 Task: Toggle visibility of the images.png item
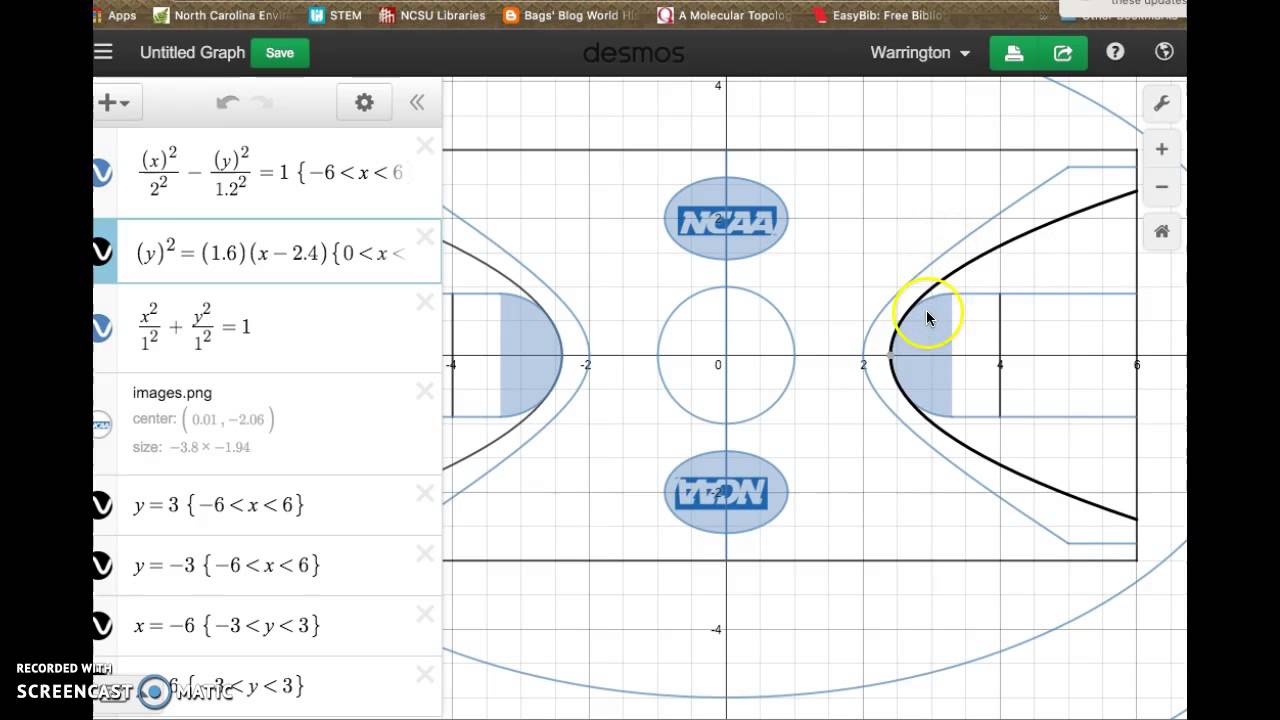(x=101, y=425)
